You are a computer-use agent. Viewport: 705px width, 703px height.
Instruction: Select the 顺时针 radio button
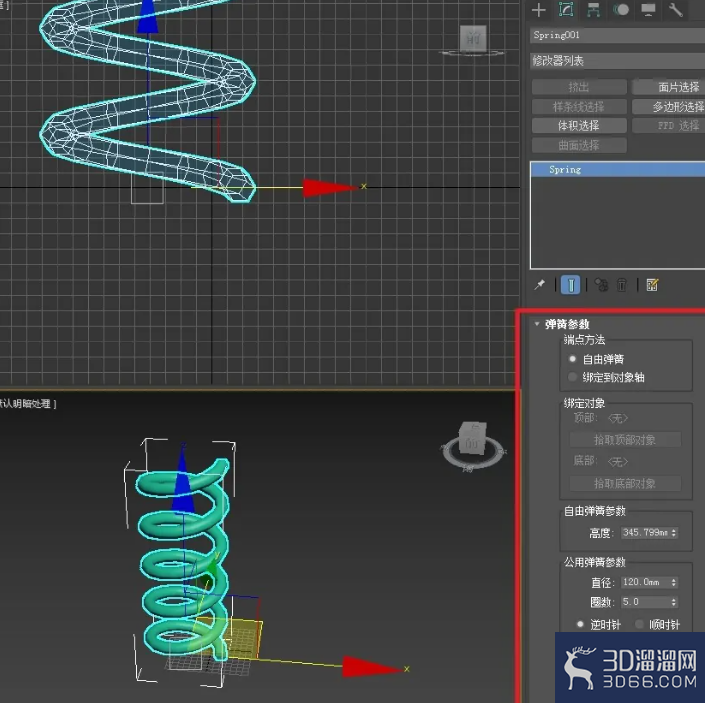pyautogui.click(x=639, y=624)
